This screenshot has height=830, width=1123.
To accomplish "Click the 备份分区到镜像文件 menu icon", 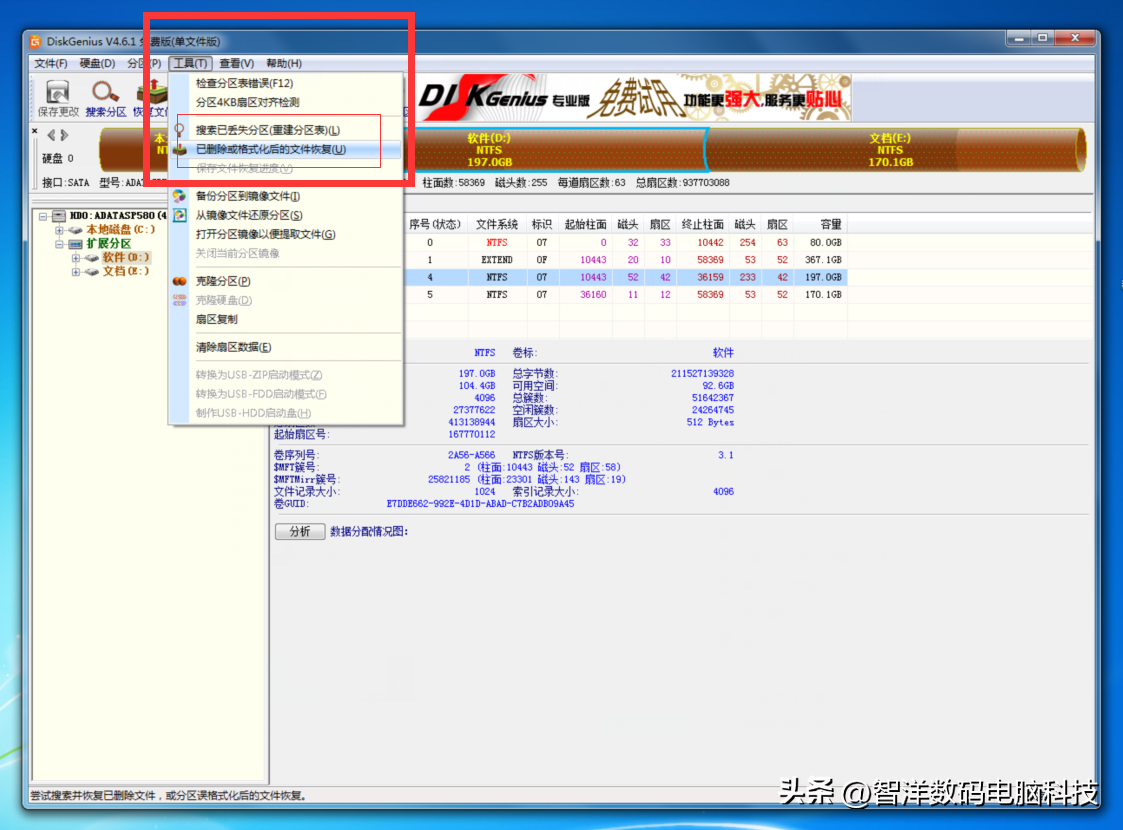I will click(179, 196).
